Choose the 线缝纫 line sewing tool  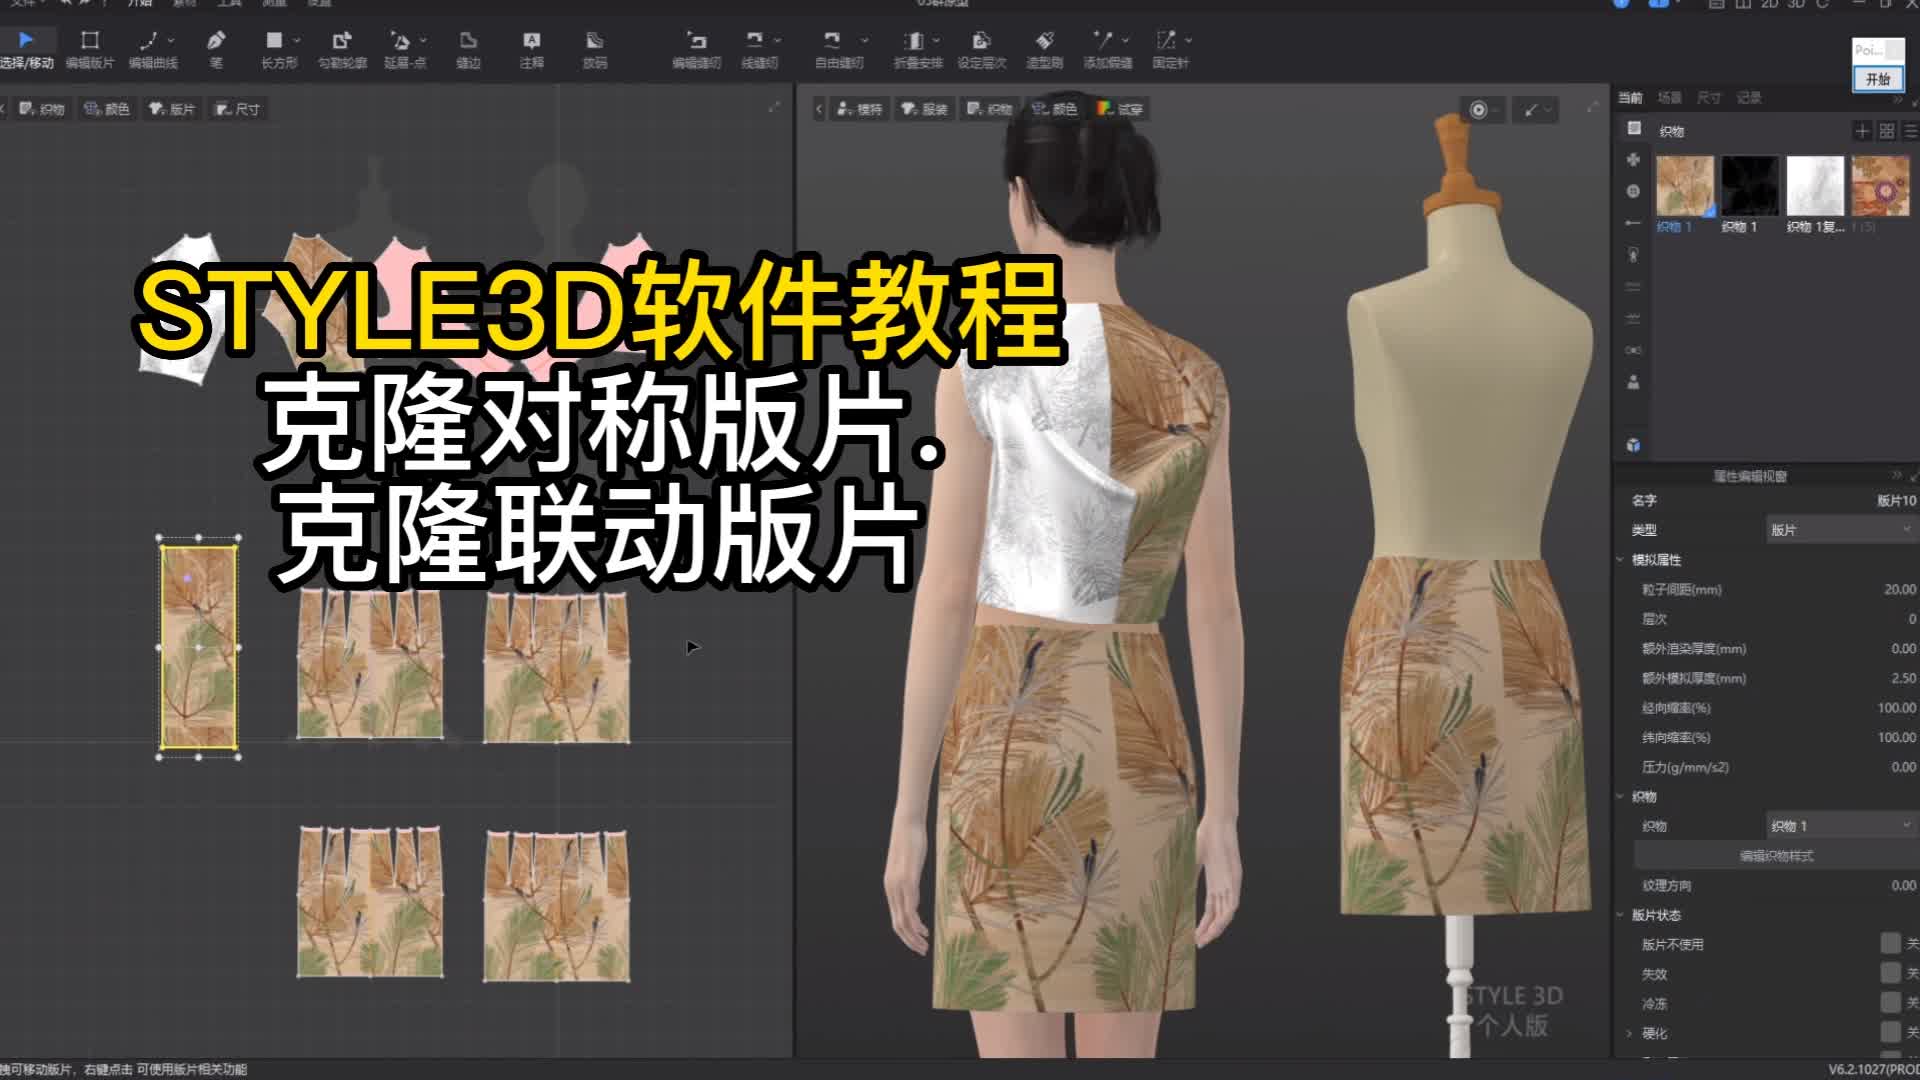758,49
